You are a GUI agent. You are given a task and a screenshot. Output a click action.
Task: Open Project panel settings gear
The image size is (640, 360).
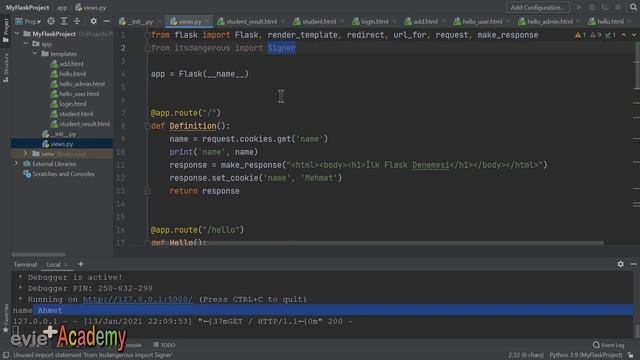pos(93,21)
